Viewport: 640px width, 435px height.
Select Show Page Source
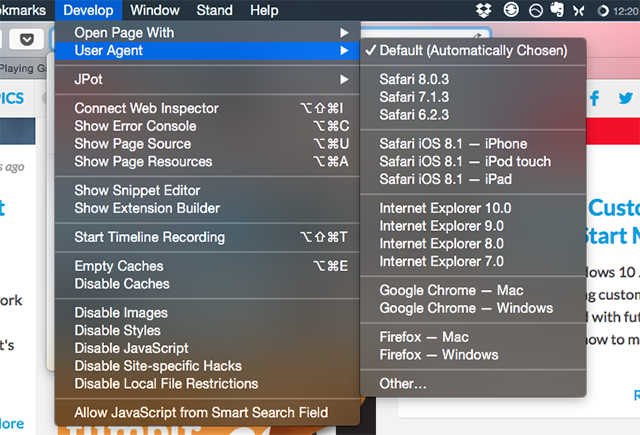[207, 144]
